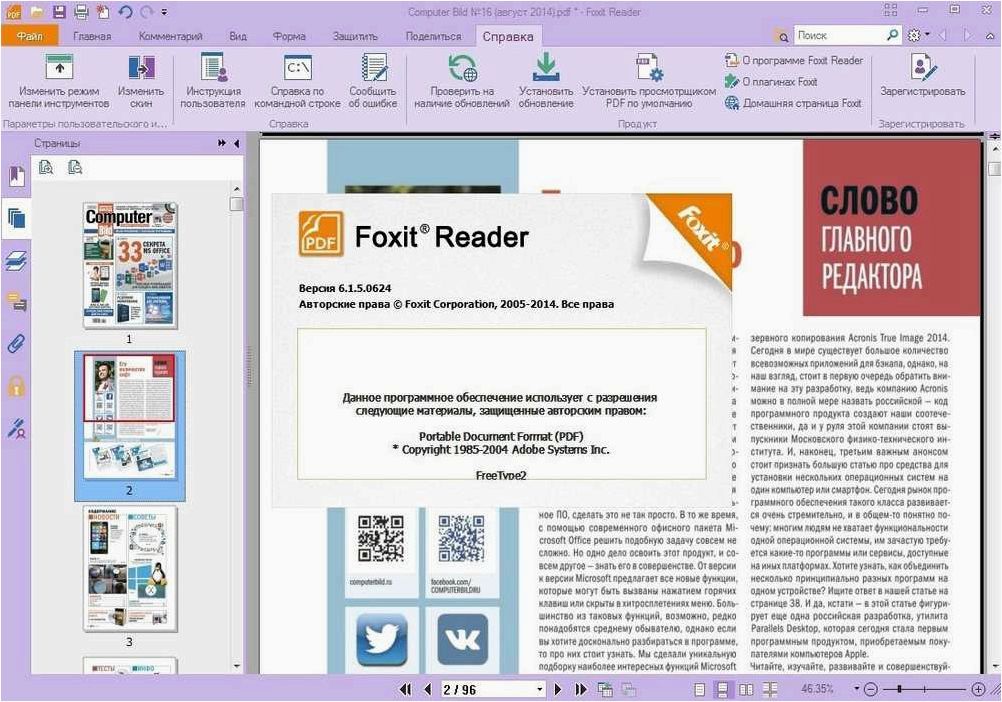Click the Изменить скин icon
The width and height of the screenshot is (1002, 702).
pos(141,81)
